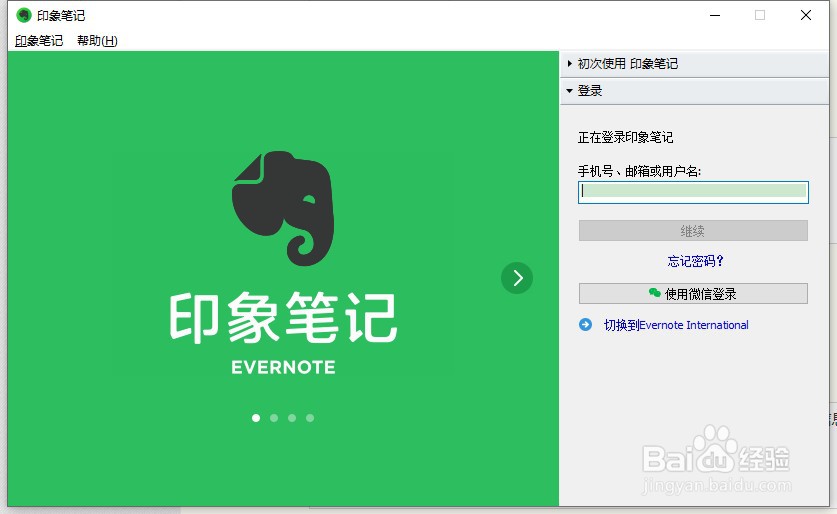Close the 印象笔记 window

tap(806, 15)
